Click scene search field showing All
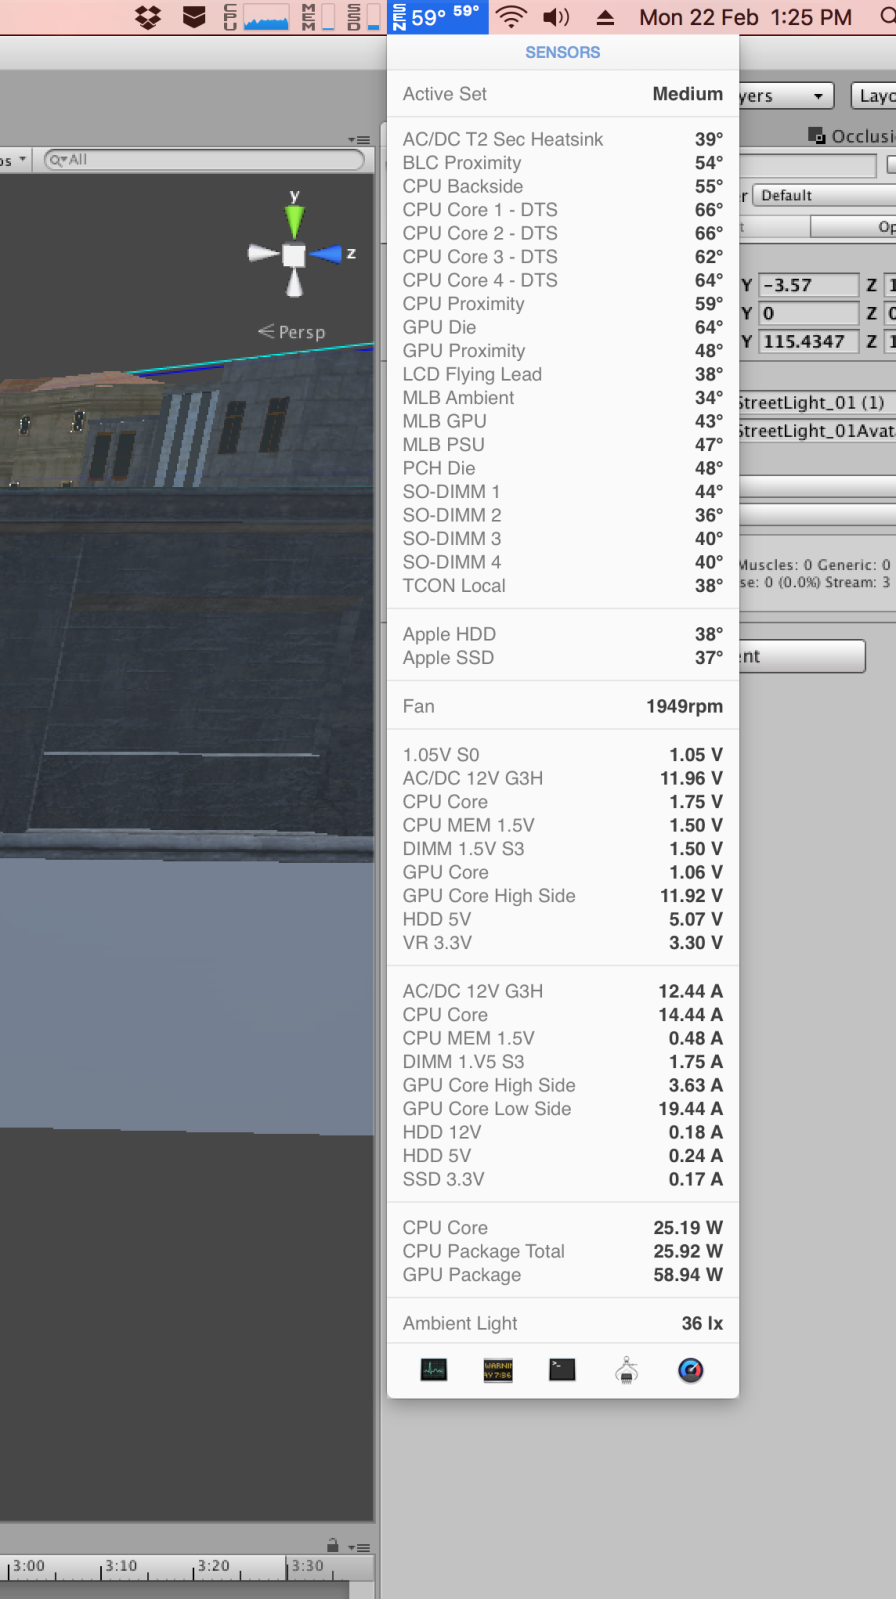The height and width of the screenshot is (1599, 896). [x=204, y=160]
